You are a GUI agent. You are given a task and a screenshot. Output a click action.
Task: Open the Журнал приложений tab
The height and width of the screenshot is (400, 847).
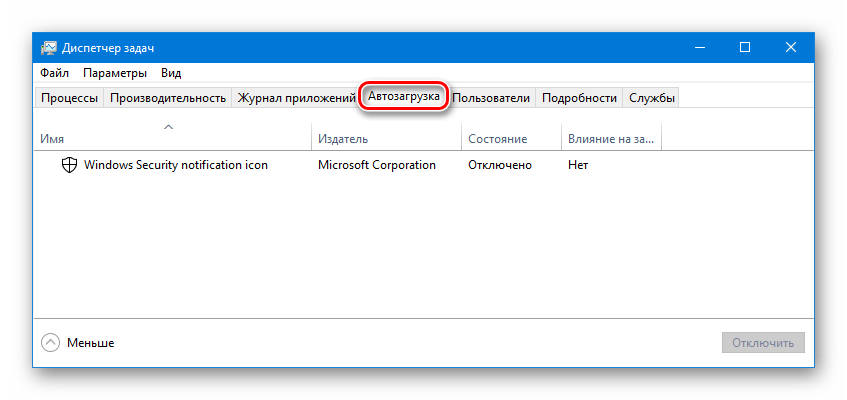pos(296,98)
